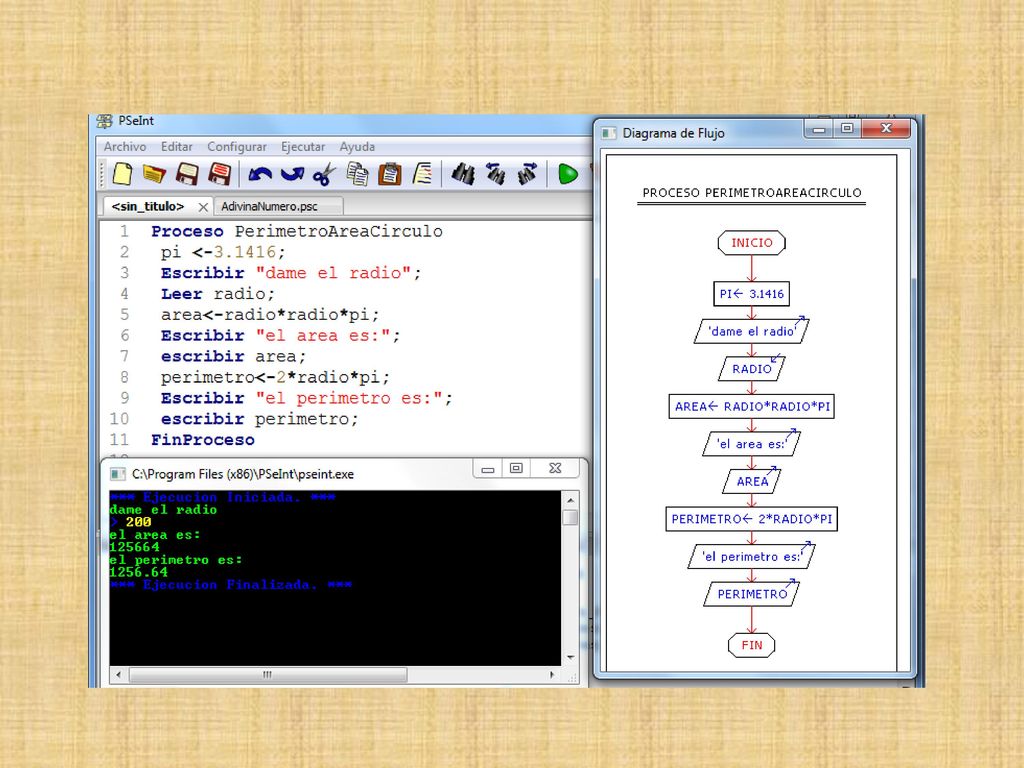Click code line 'escribir perimetro;'
Image resolution: width=1024 pixels, height=768 pixels.
(x=259, y=419)
